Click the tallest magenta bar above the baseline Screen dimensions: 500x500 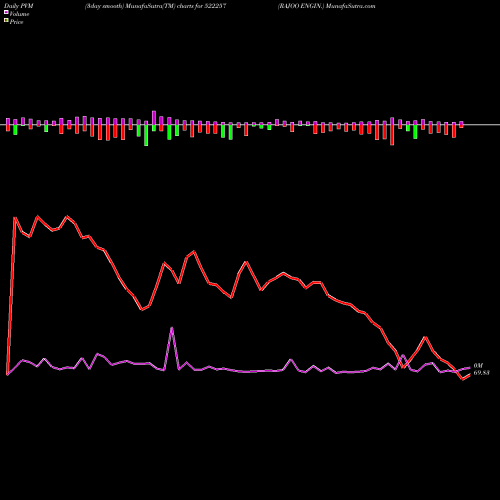tap(154, 118)
